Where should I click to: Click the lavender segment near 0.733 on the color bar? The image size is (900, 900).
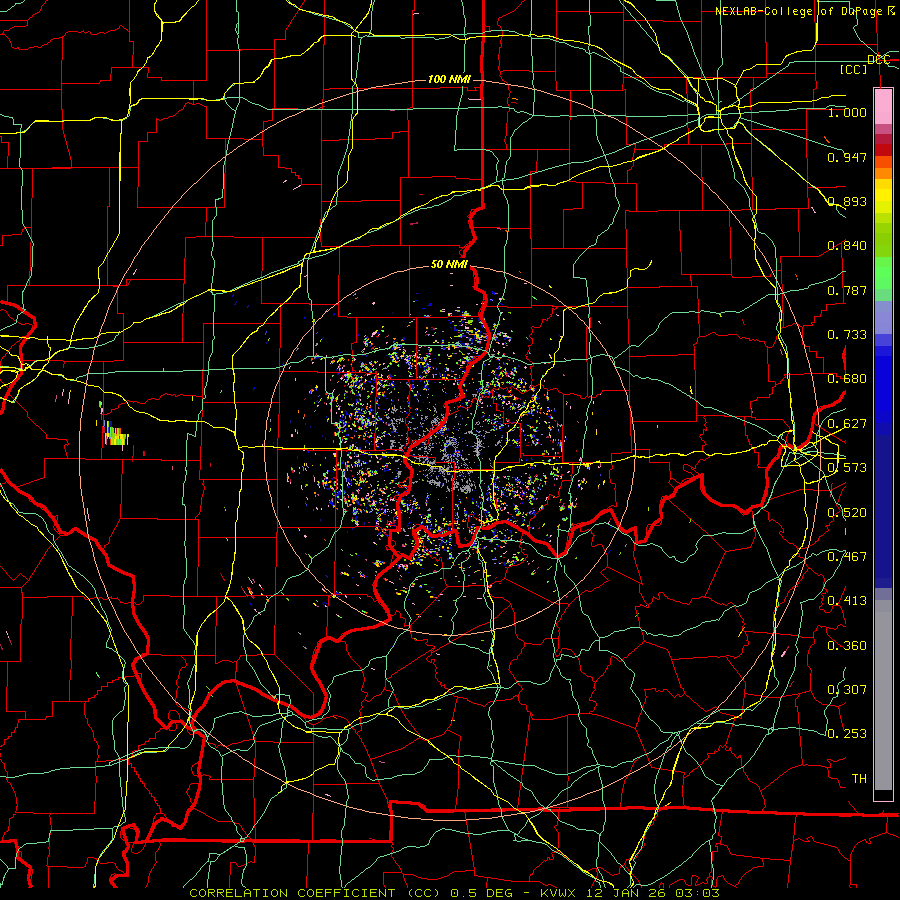[883, 317]
